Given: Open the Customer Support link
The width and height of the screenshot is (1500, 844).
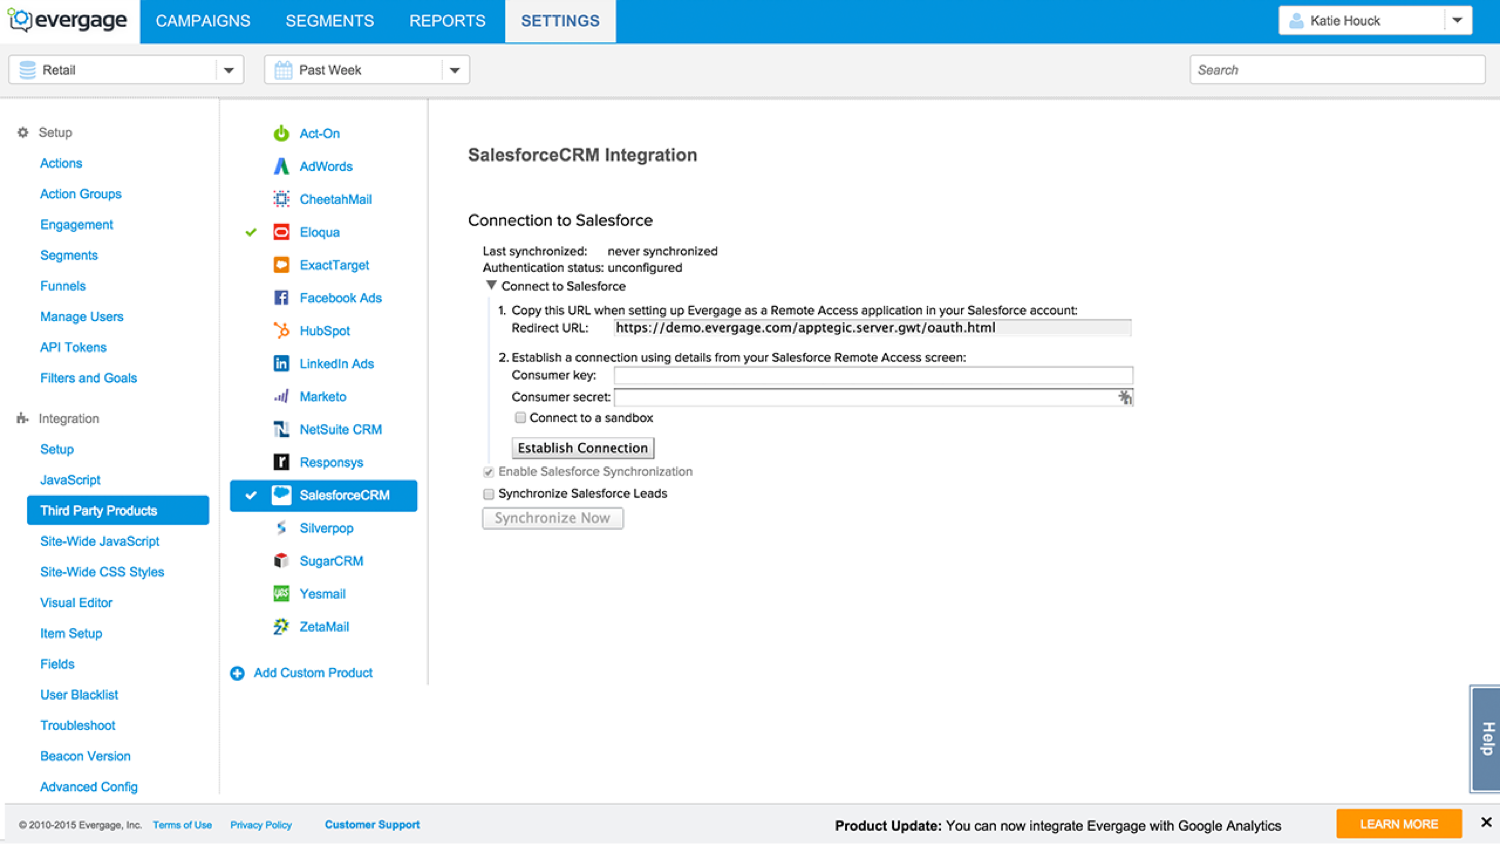Looking at the screenshot, I should [x=372, y=824].
